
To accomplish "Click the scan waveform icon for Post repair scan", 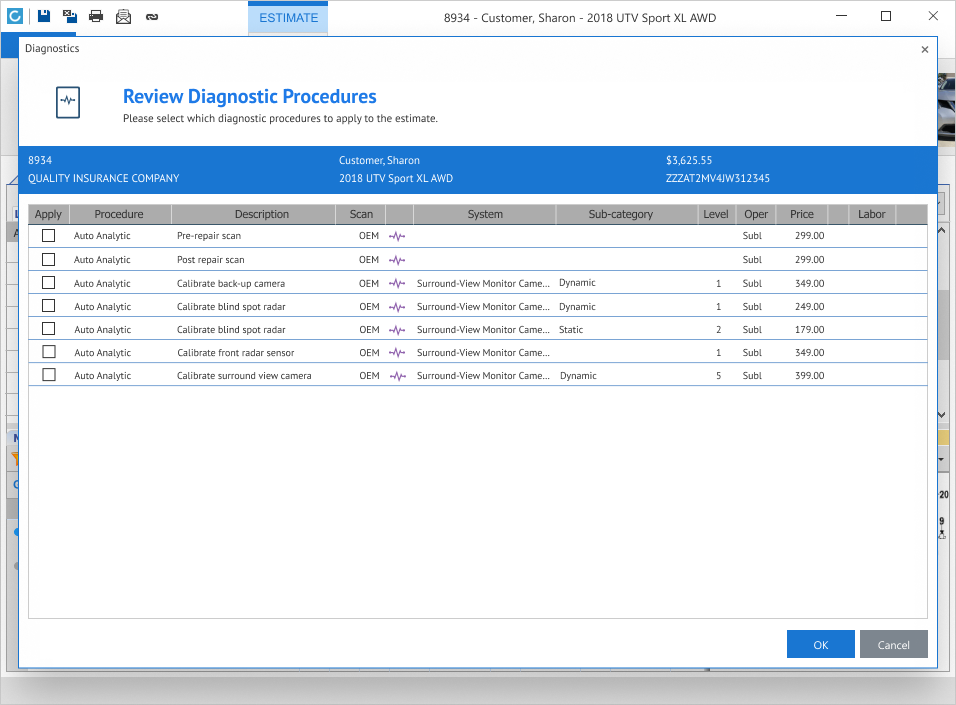I will (x=397, y=260).
